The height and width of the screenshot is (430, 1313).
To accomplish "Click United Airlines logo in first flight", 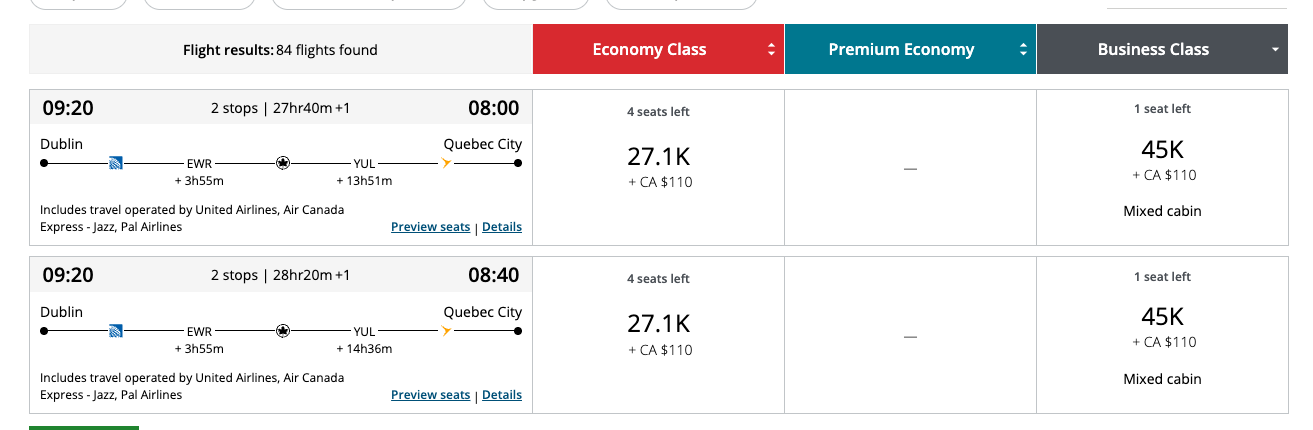I will [115, 162].
